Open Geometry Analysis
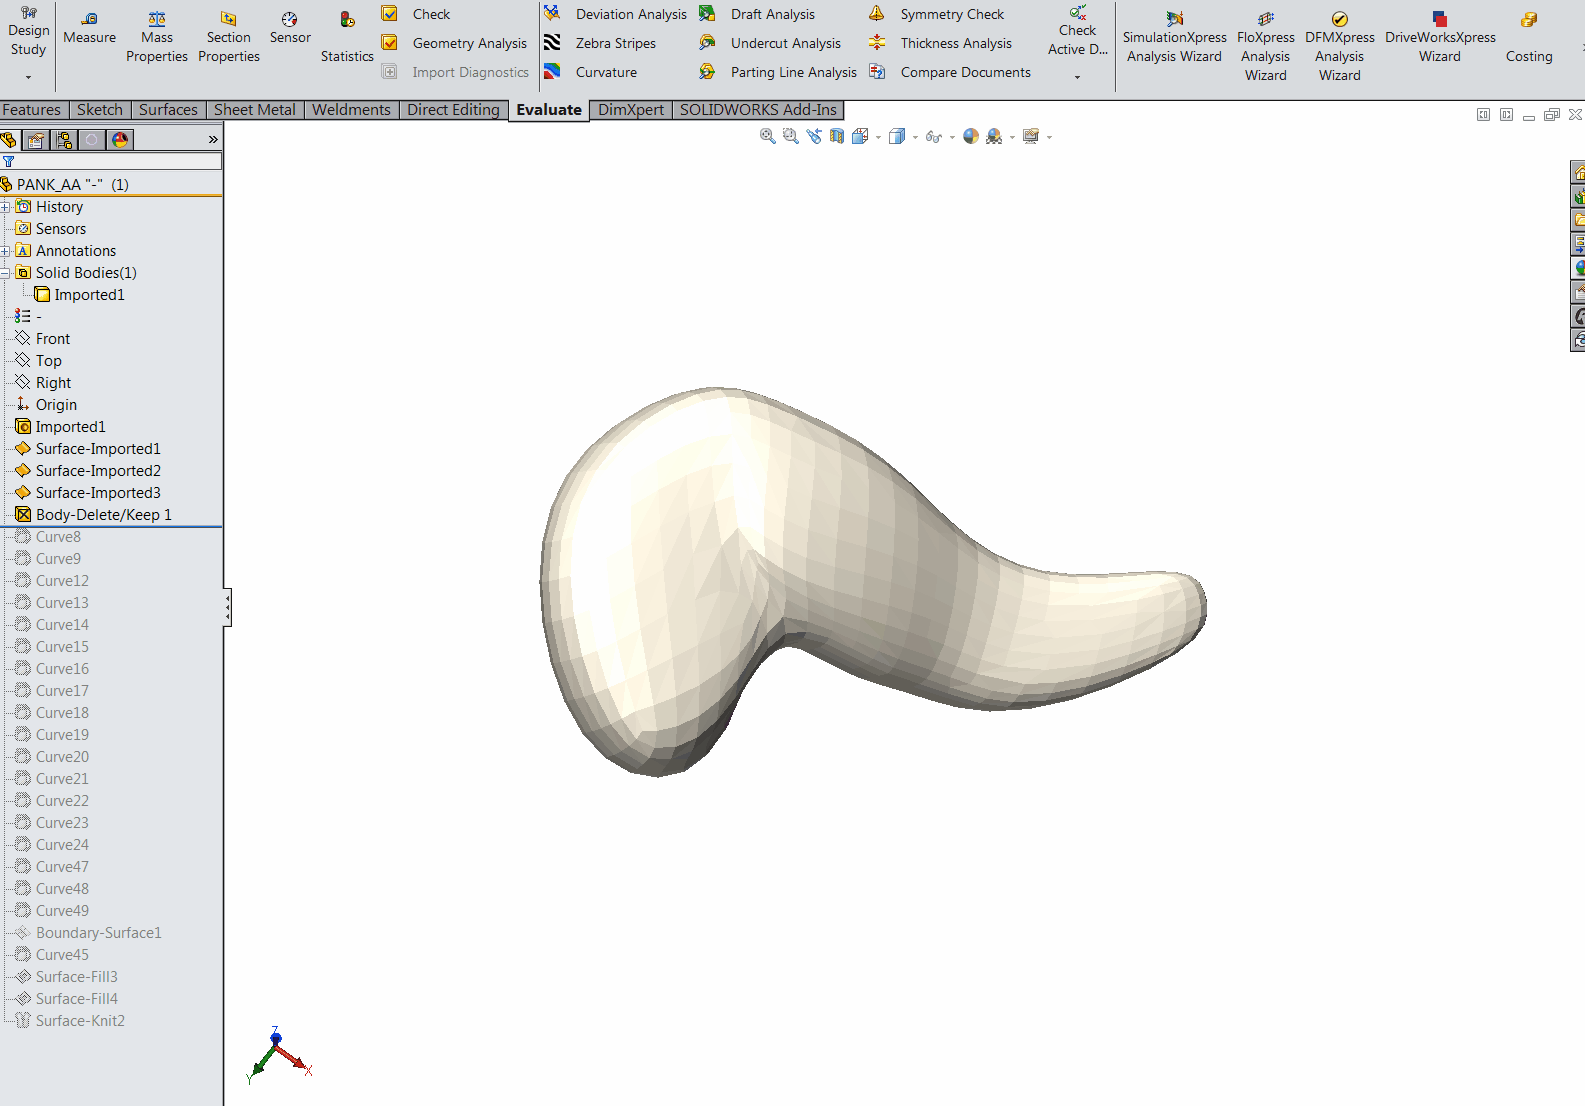Viewport: 1585px width, 1106px height. [455, 43]
